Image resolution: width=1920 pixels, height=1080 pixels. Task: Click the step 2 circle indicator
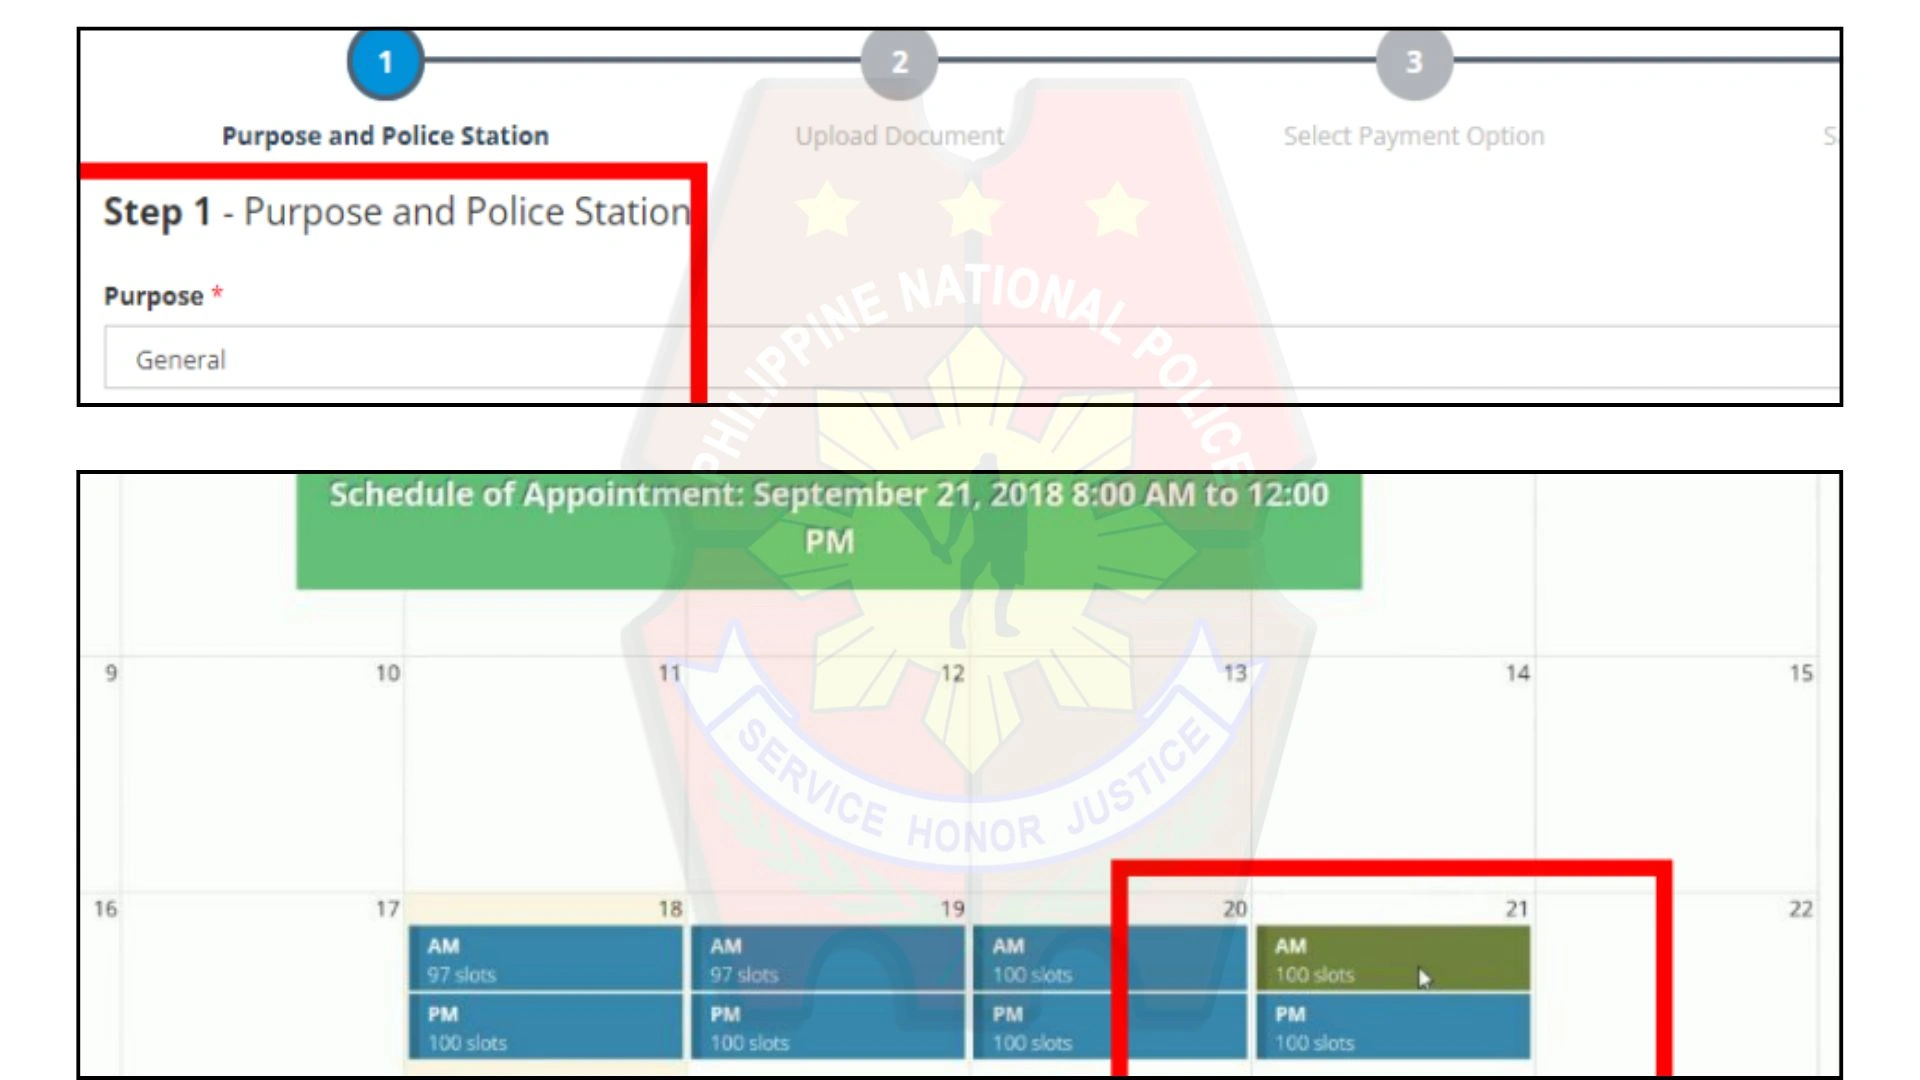click(x=900, y=62)
